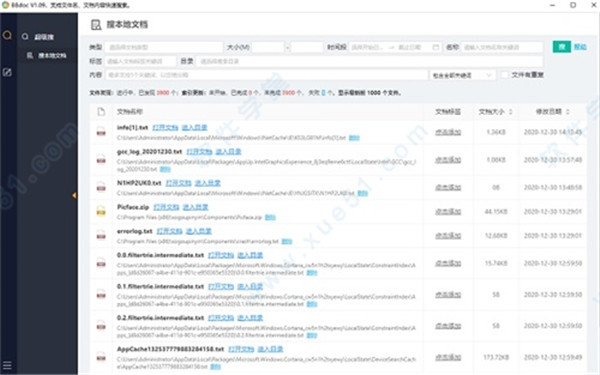
Task: Open the local documents search submenu item
Action: click(46, 55)
